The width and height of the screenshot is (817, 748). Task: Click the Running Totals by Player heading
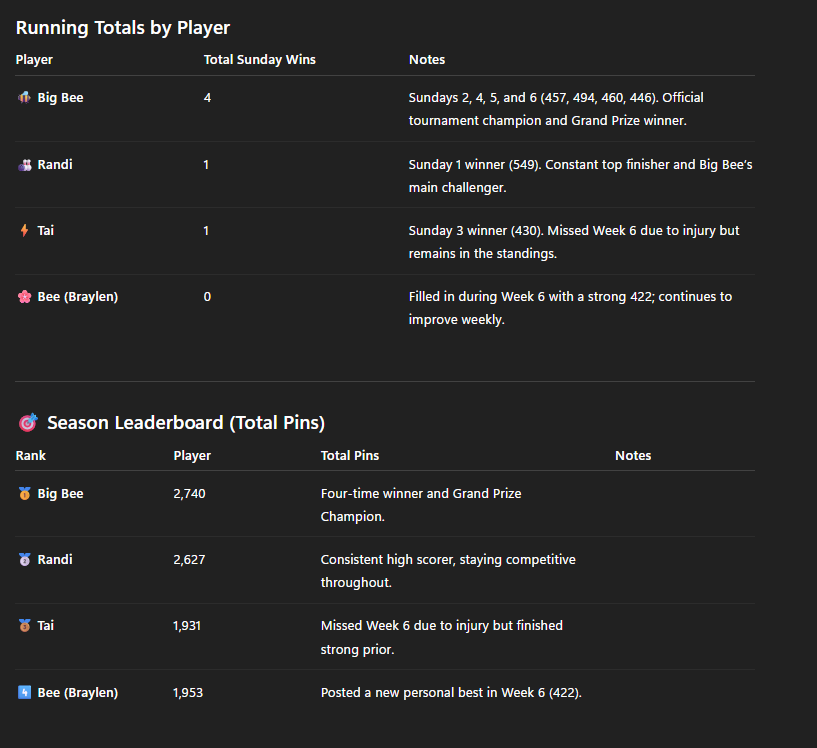coord(123,28)
